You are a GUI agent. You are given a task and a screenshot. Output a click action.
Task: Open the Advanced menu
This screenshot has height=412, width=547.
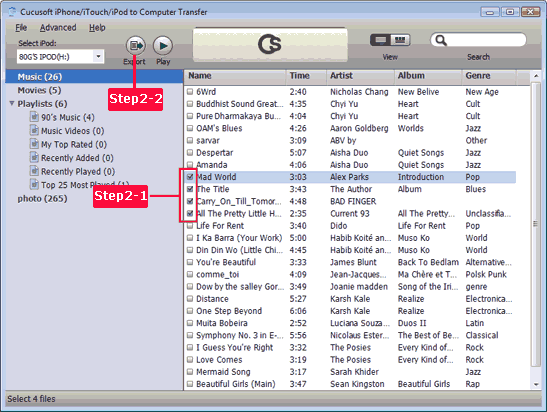[58, 28]
